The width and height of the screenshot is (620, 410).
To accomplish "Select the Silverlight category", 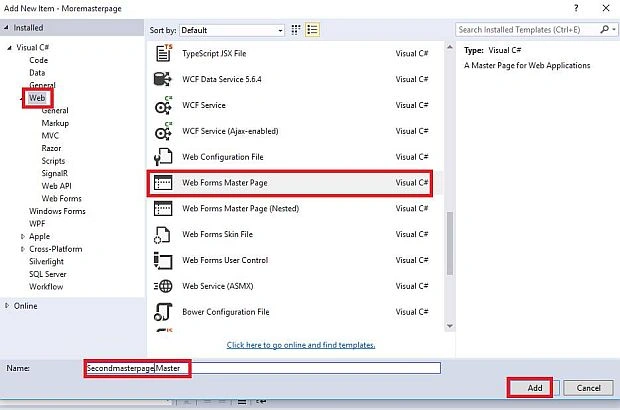I will [x=46, y=261].
